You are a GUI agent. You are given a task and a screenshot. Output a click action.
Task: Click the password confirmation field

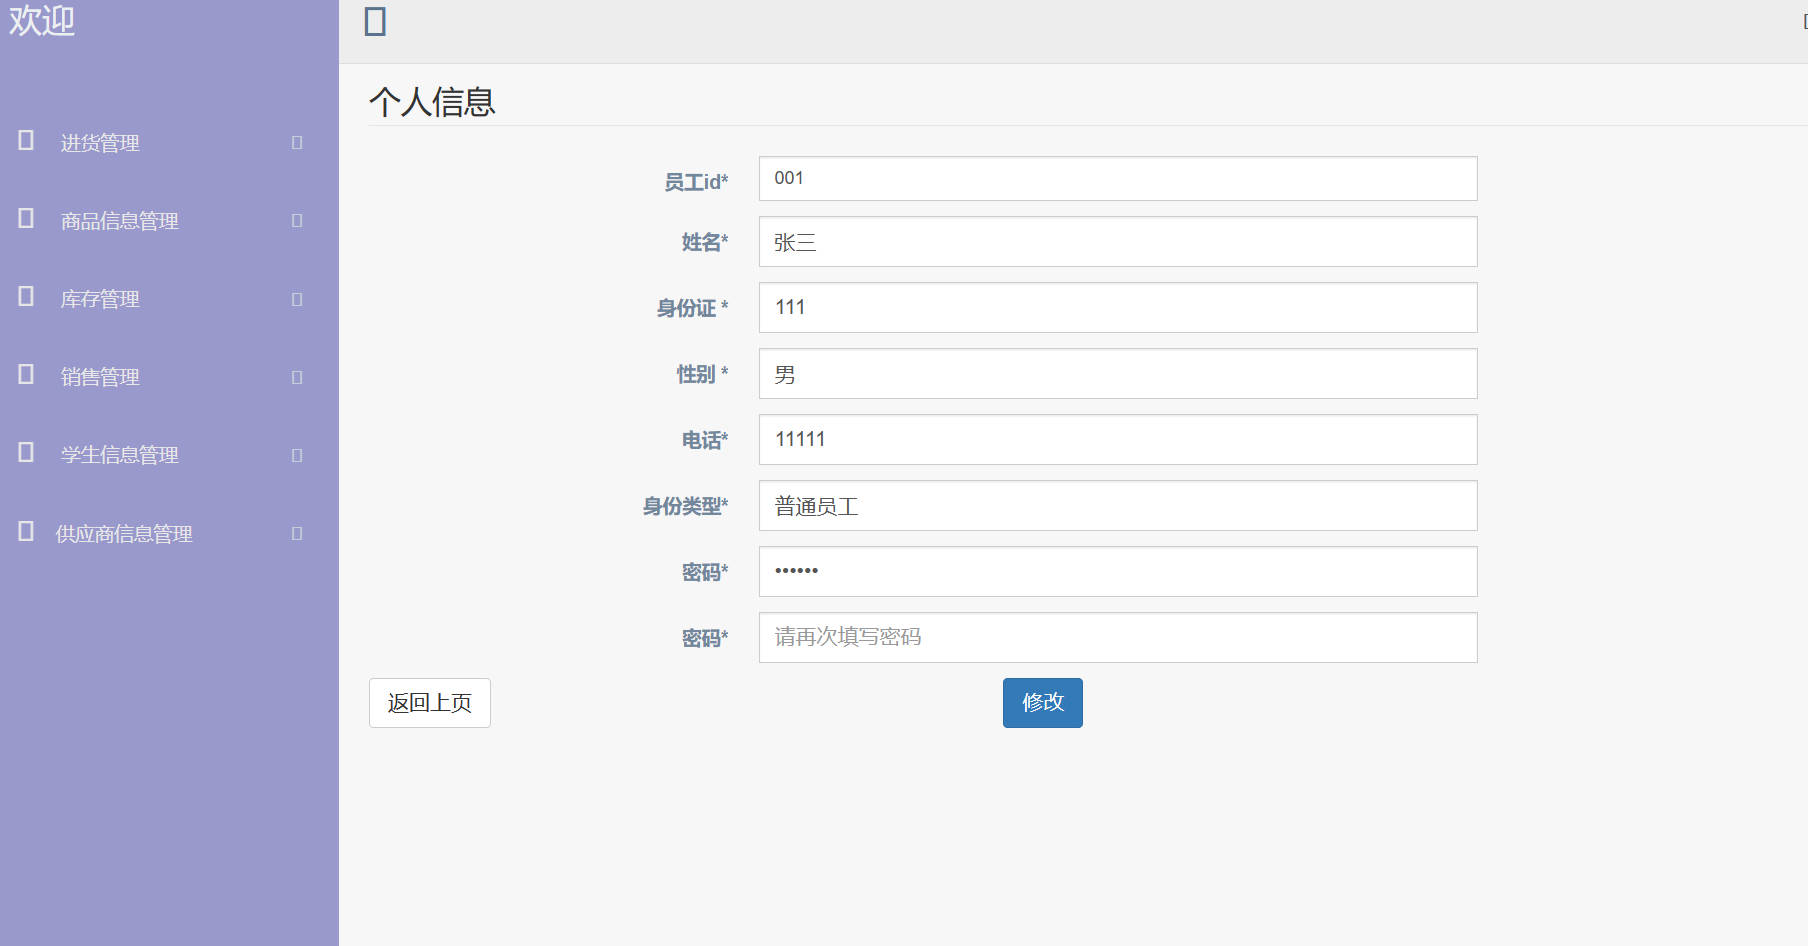coord(1117,637)
